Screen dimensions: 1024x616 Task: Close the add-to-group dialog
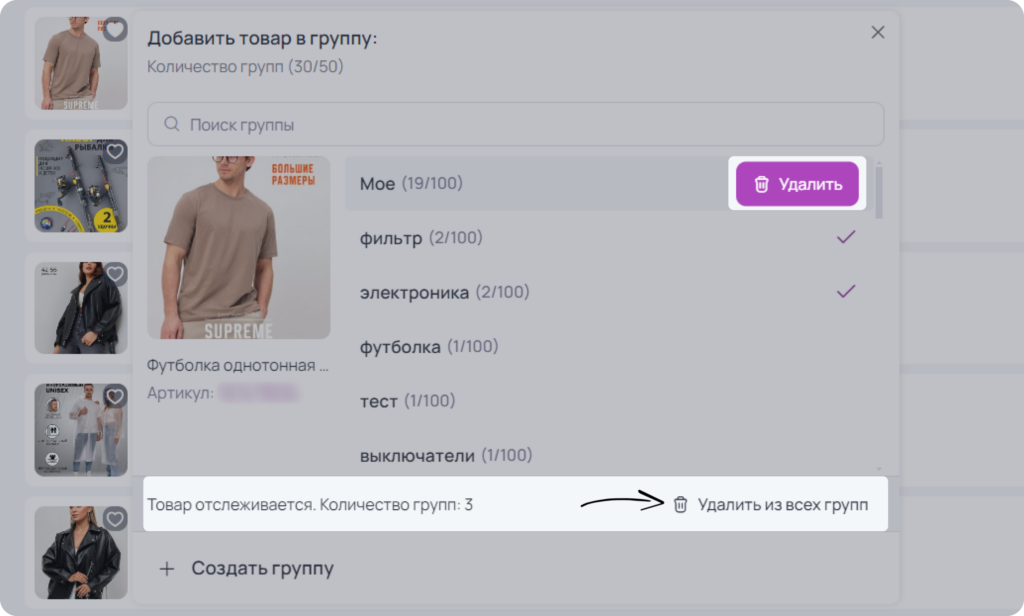[x=878, y=32]
